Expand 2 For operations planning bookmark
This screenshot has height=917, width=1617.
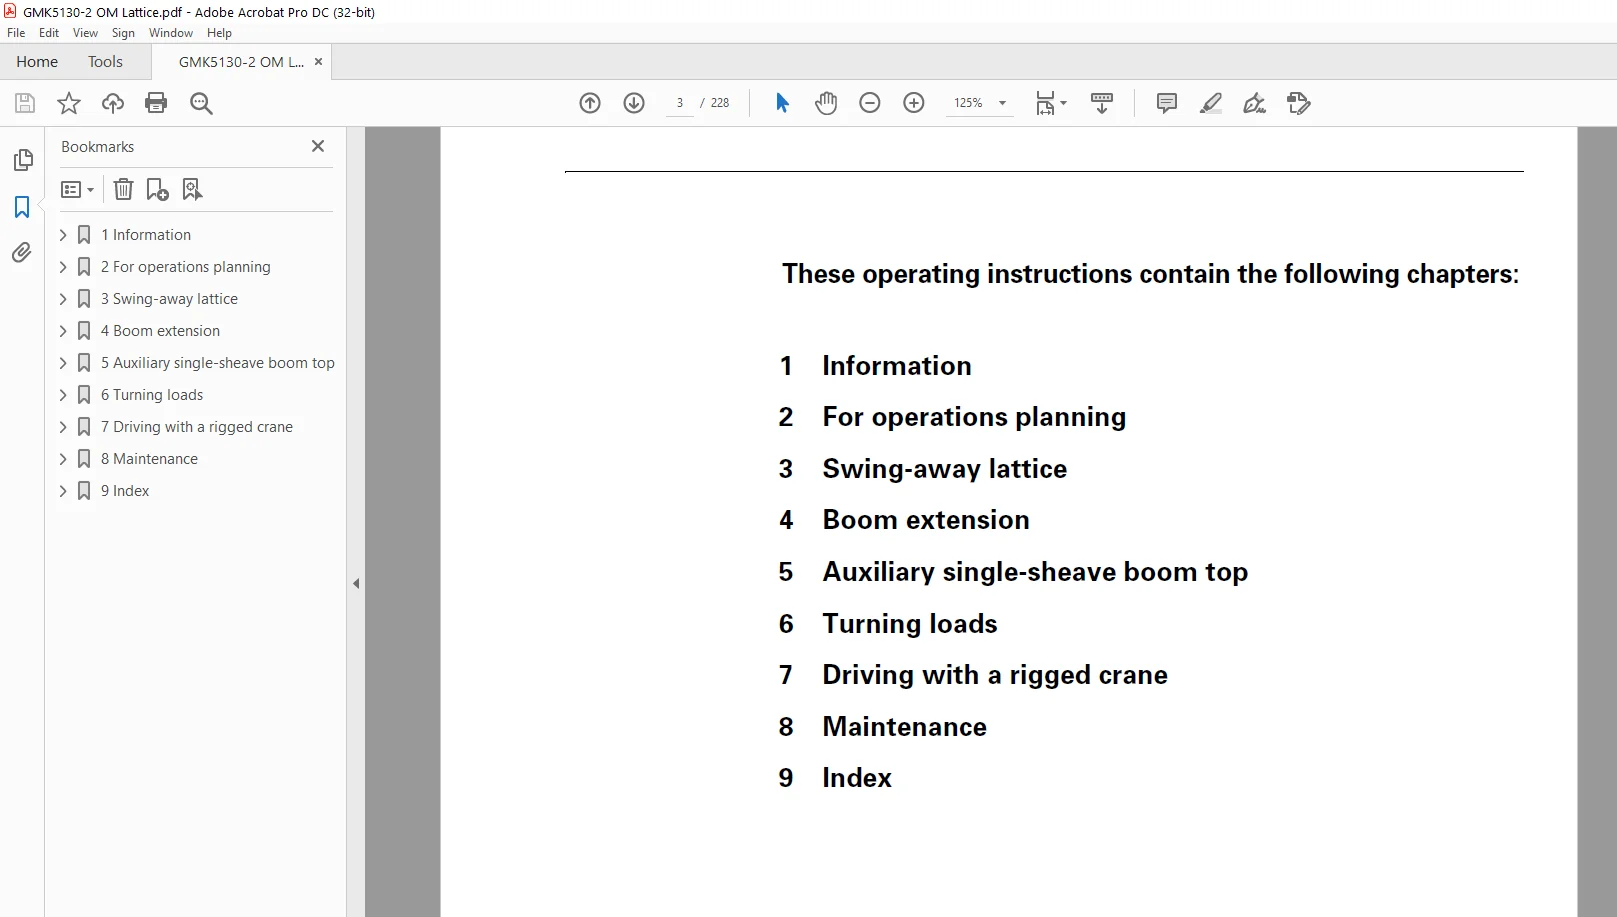[63, 267]
